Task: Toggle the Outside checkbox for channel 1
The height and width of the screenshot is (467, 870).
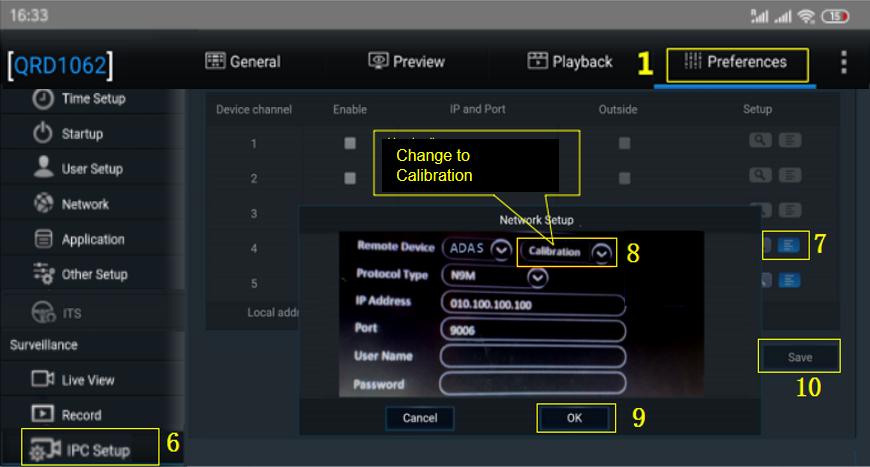Action: [x=624, y=143]
